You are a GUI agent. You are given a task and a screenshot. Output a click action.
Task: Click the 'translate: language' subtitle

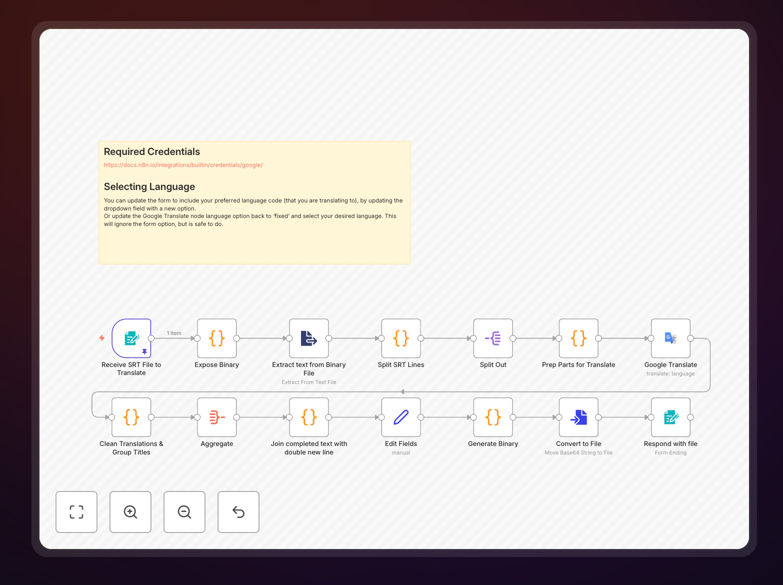pos(671,374)
